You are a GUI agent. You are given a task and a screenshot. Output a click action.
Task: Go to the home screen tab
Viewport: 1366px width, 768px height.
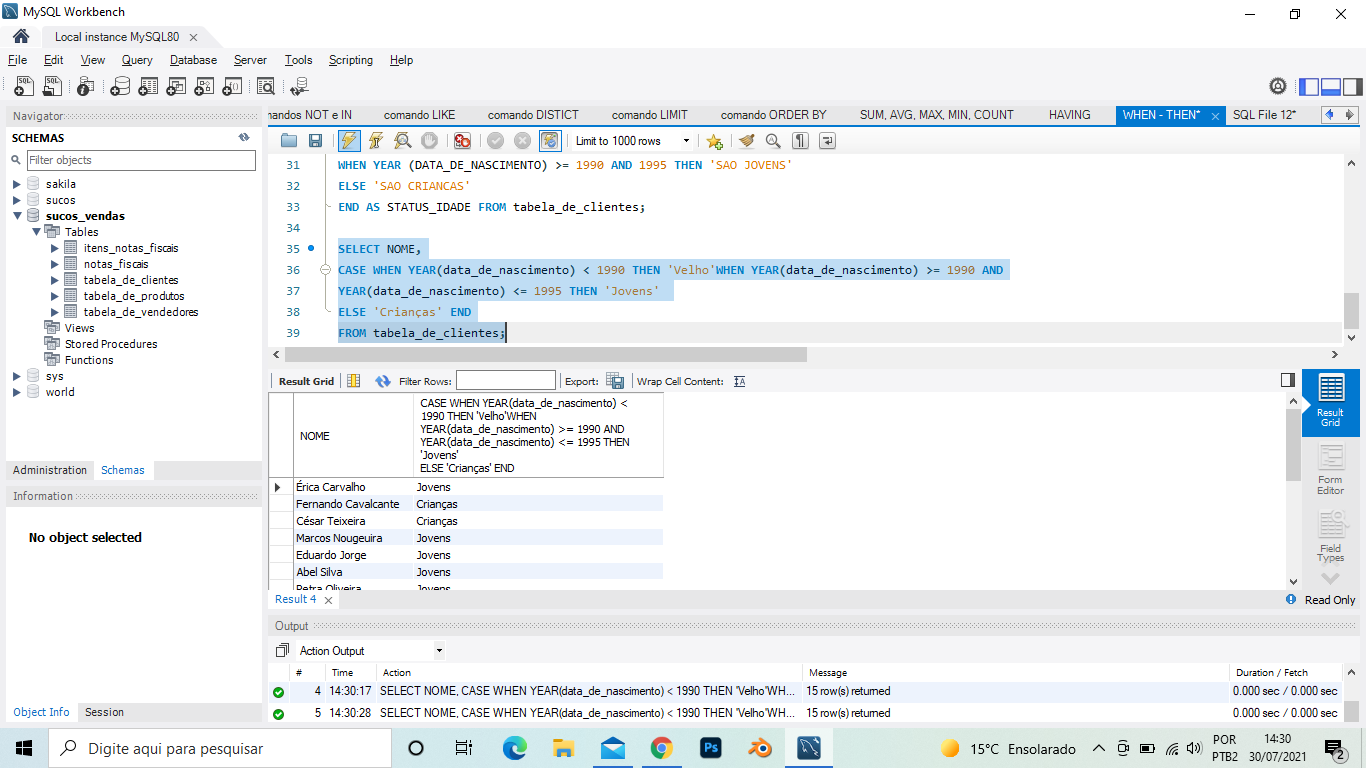point(20,36)
